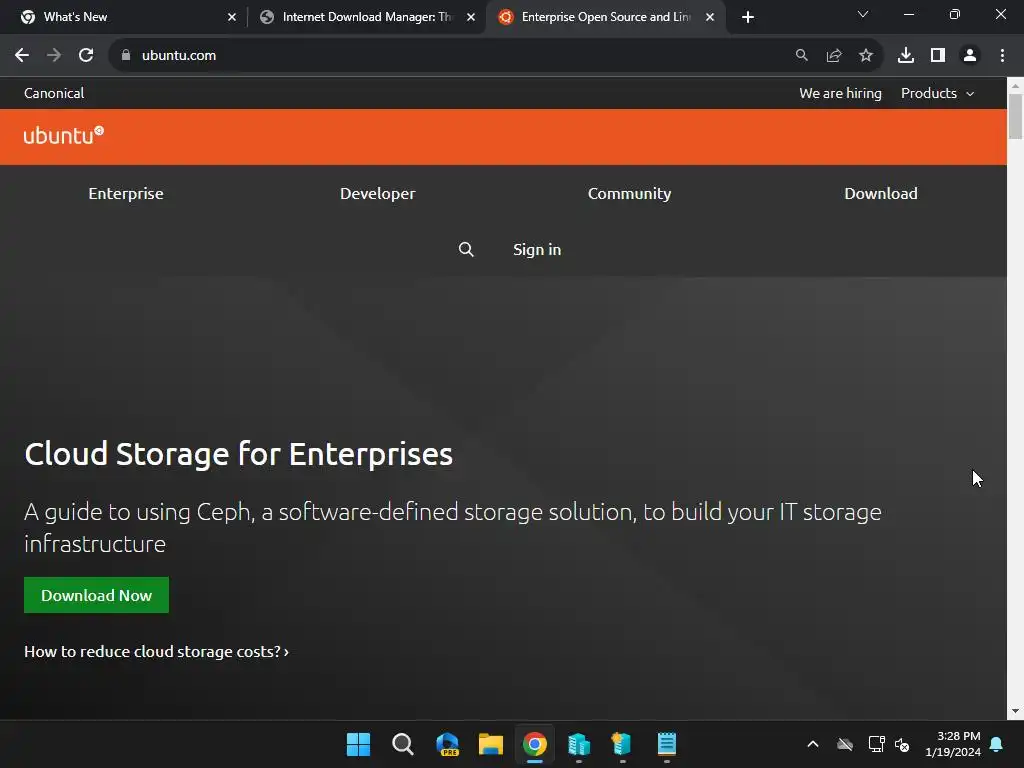
Task: Click the Chrome taskbar icon
Action: click(x=534, y=744)
